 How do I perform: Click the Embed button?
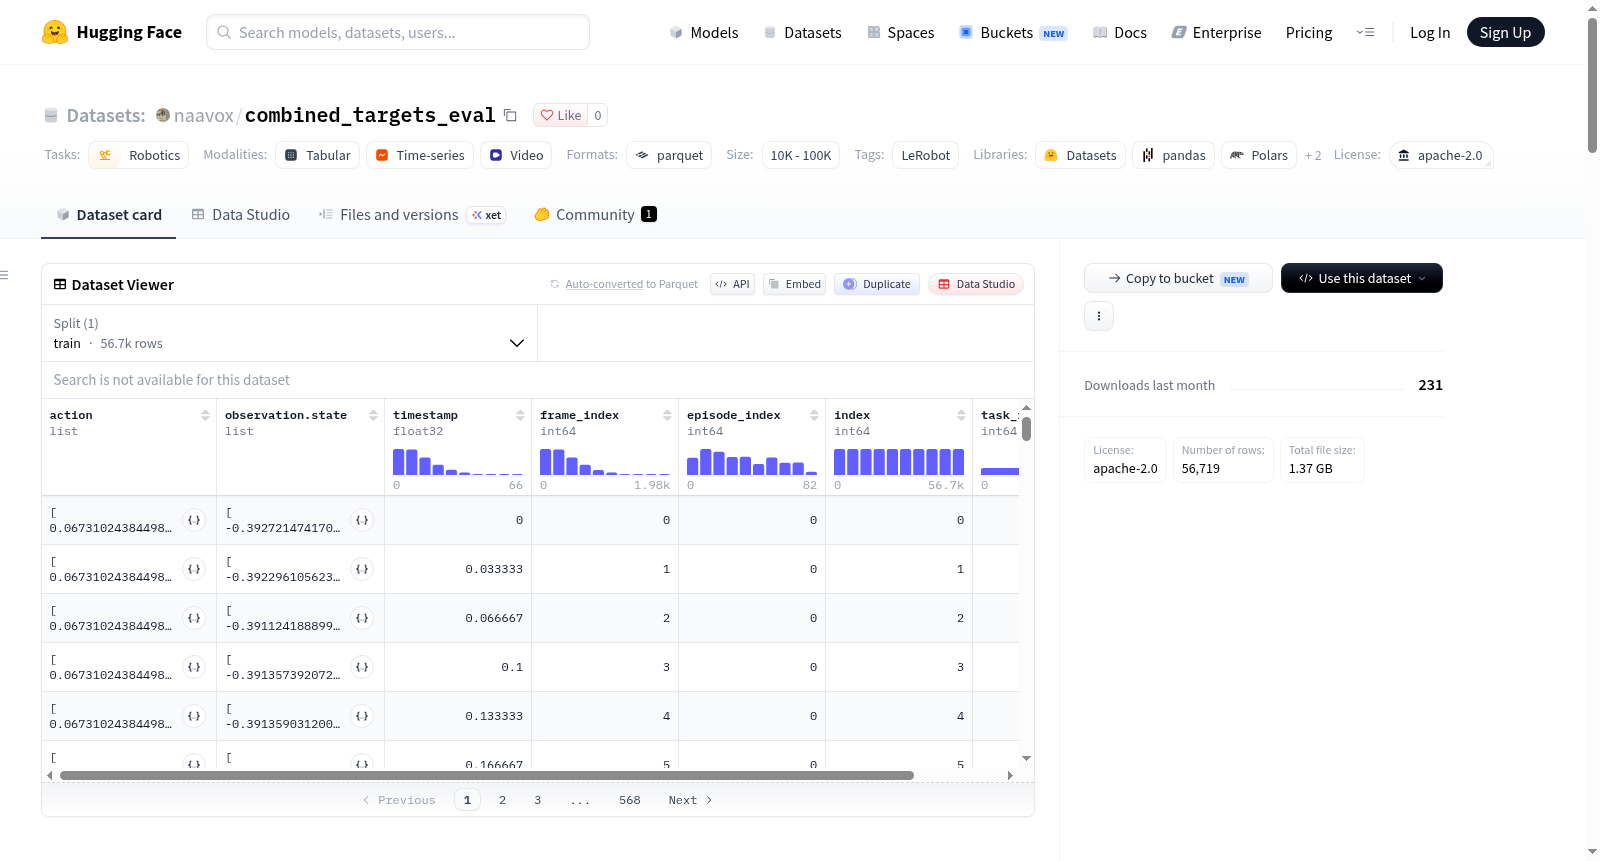click(x=795, y=284)
